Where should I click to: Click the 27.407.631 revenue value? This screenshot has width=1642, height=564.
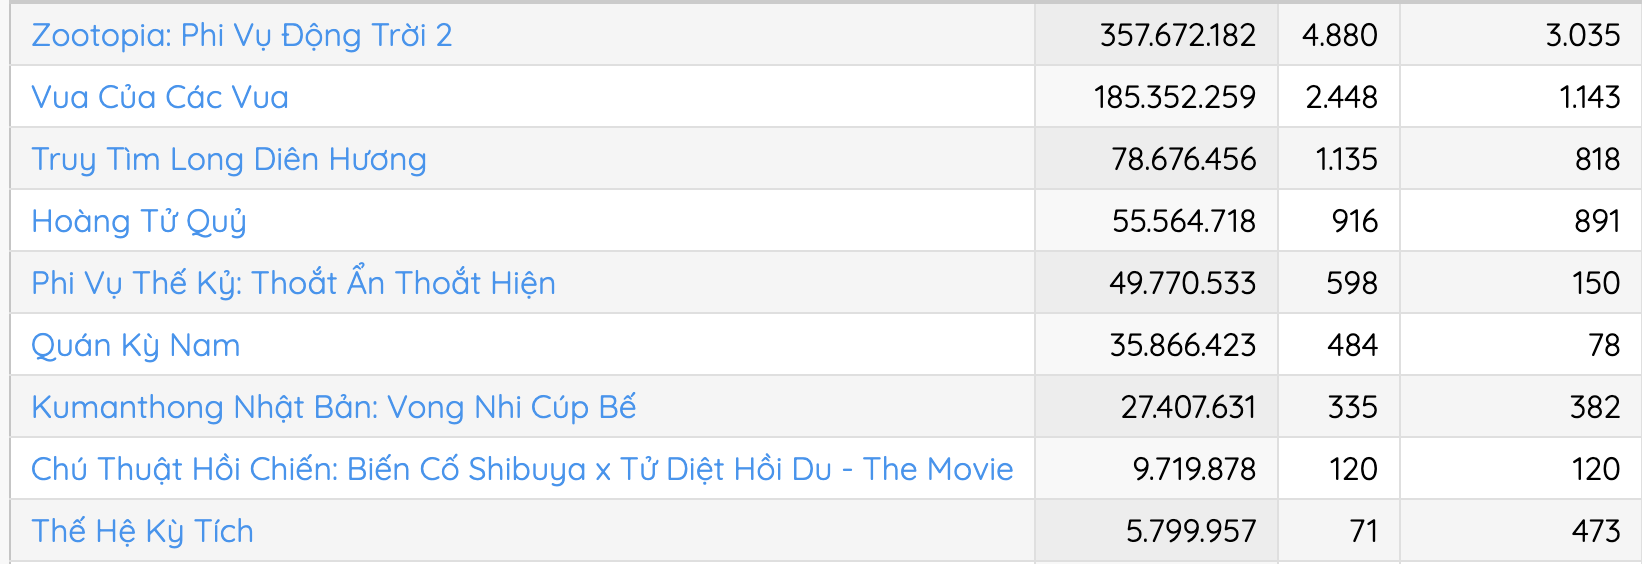coord(1188,408)
